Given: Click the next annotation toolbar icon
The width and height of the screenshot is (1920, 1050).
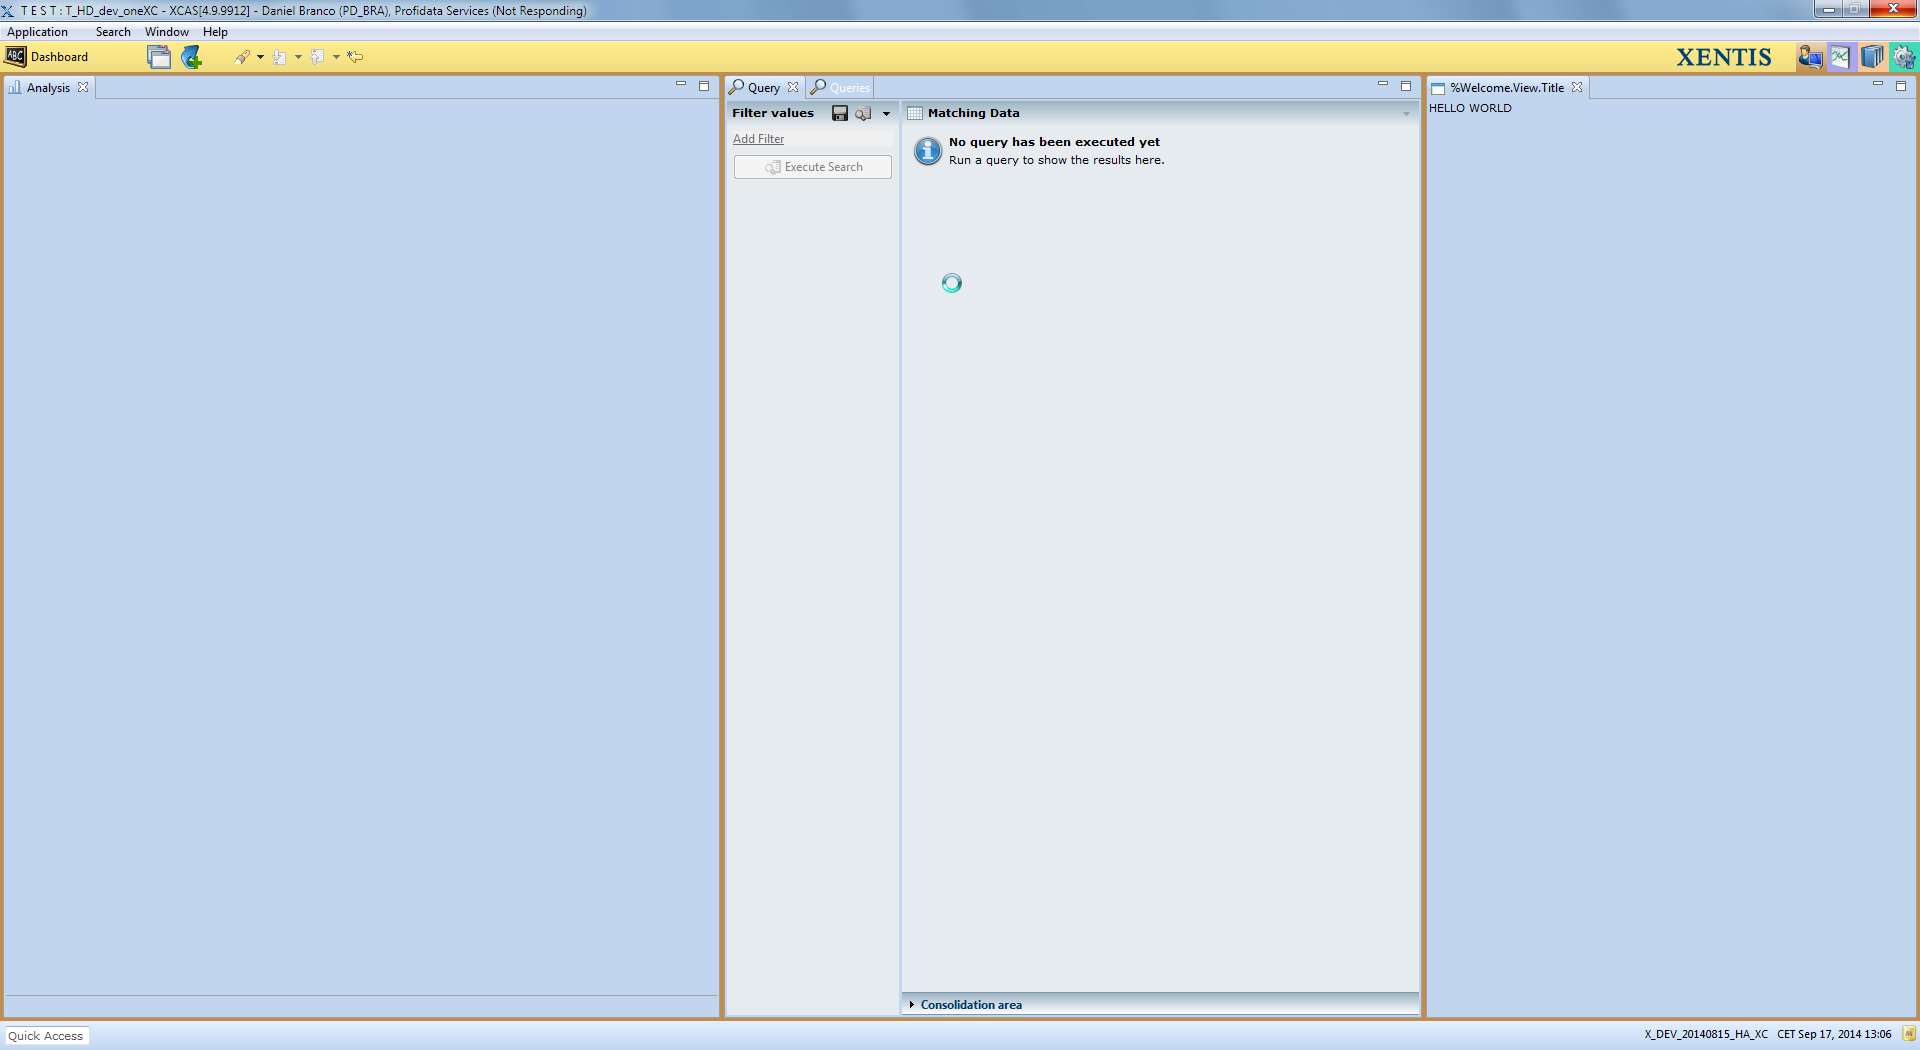Looking at the screenshot, I should coord(280,57).
